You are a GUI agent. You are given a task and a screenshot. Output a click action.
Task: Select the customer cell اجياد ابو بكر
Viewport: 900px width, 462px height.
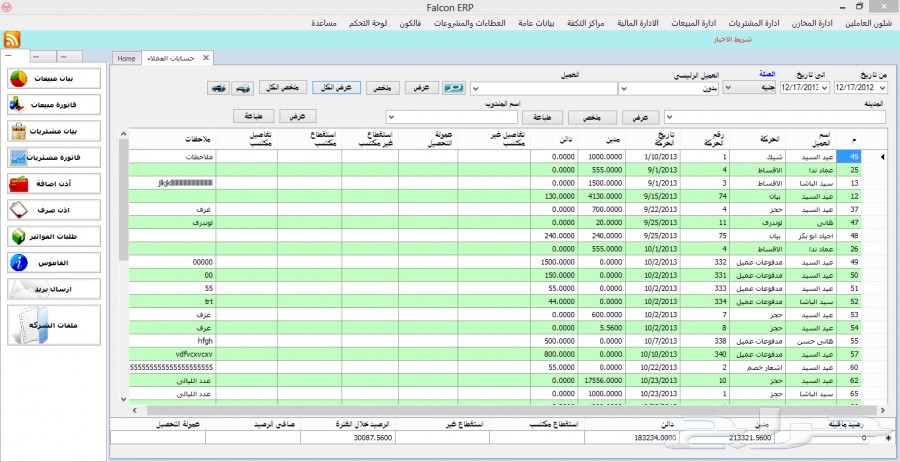point(811,235)
